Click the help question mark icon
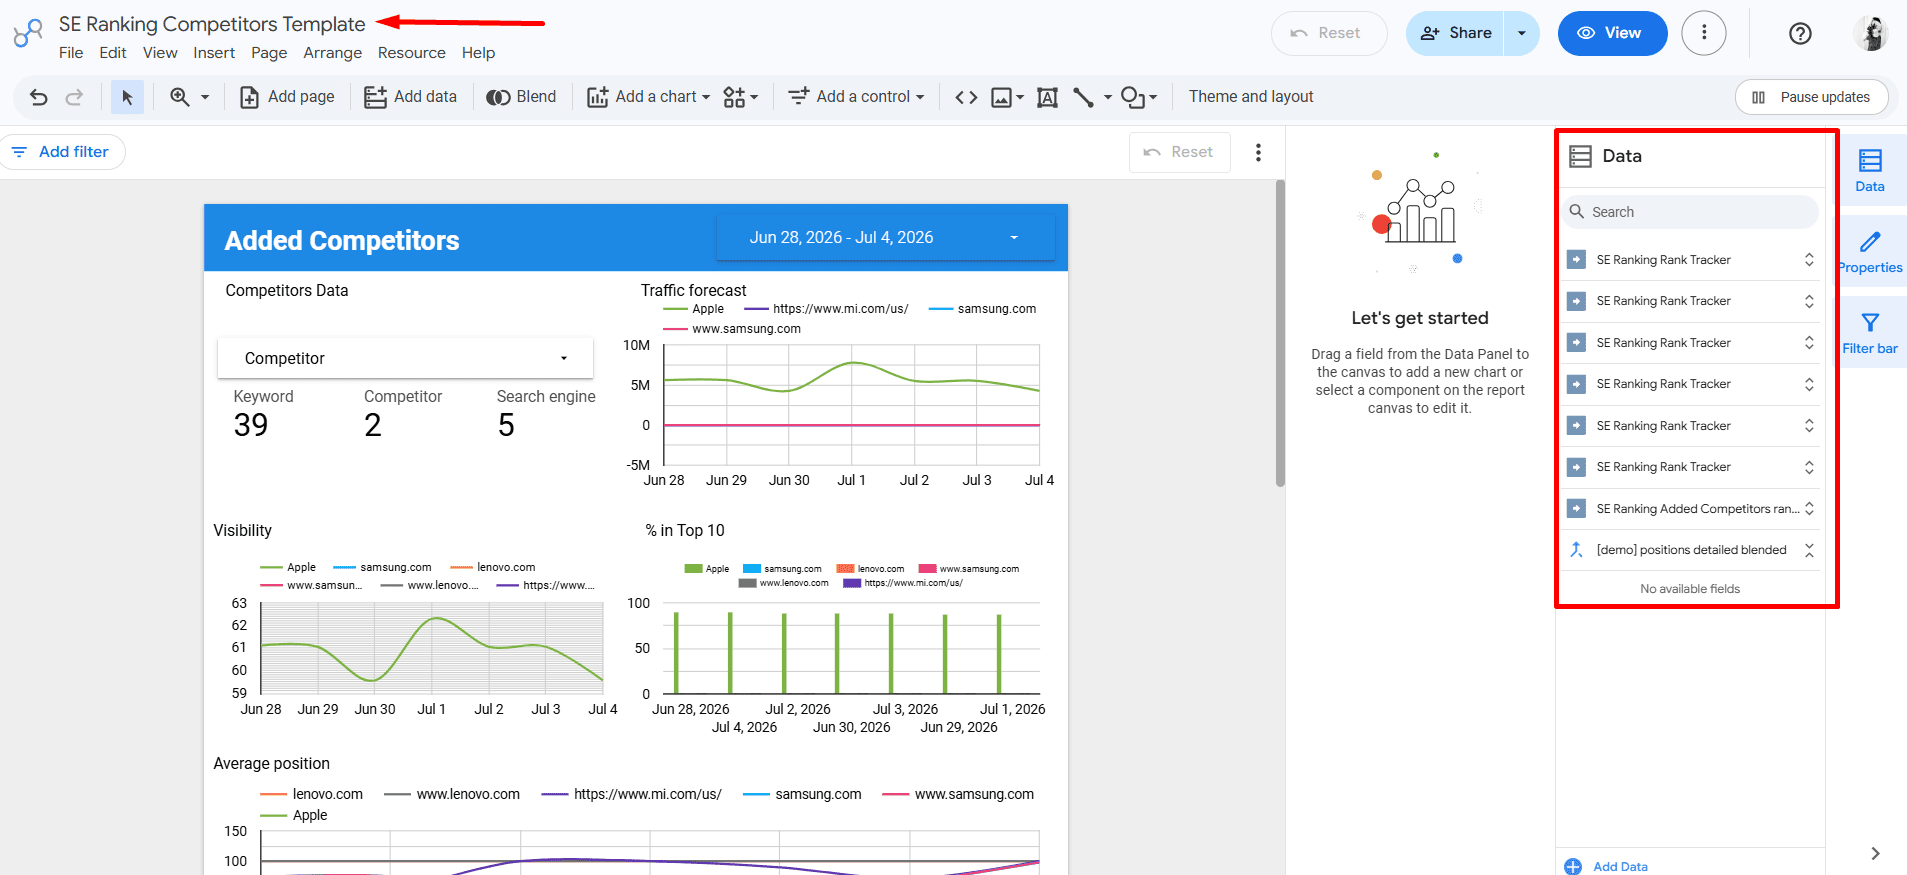 (1800, 33)
